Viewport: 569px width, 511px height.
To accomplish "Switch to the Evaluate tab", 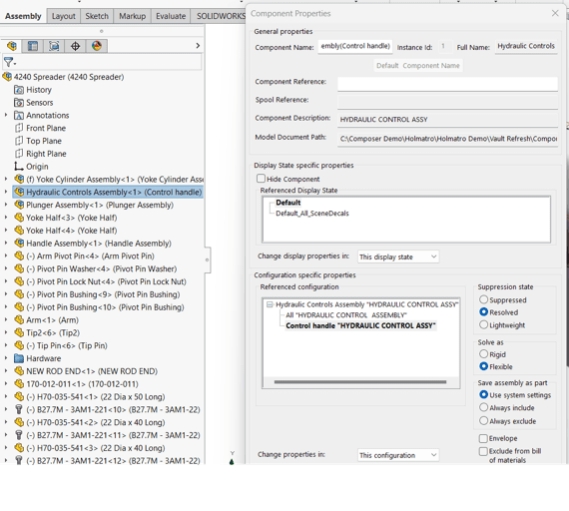I will coord(171,16).
